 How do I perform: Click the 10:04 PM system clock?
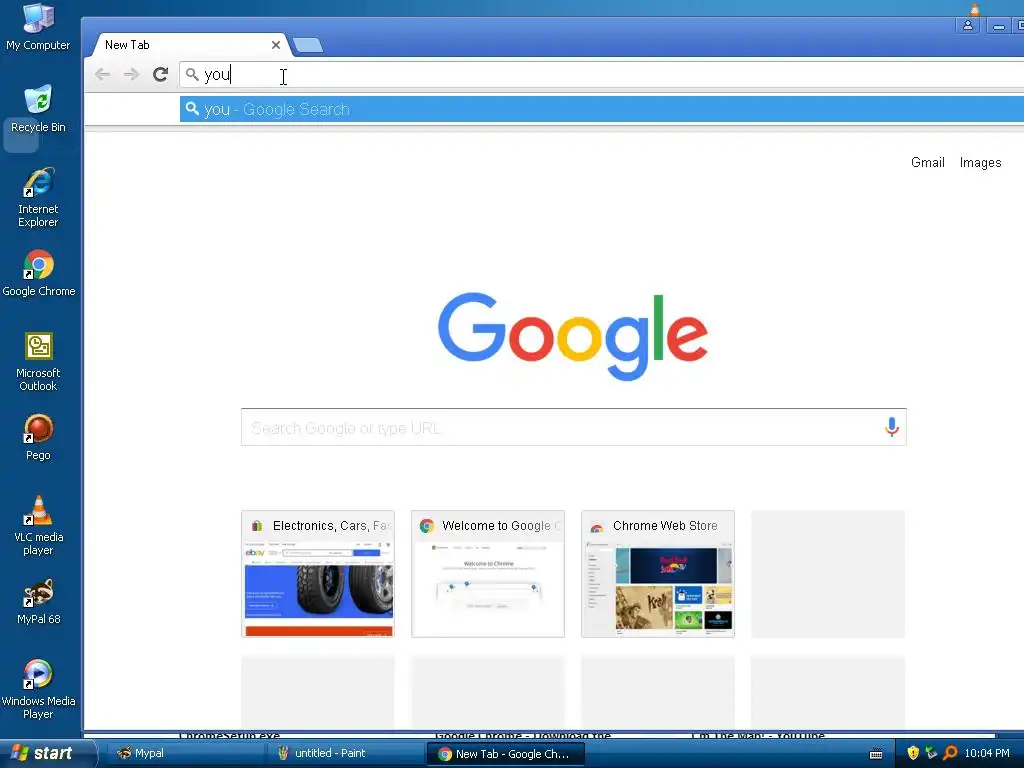click(987, 753)
